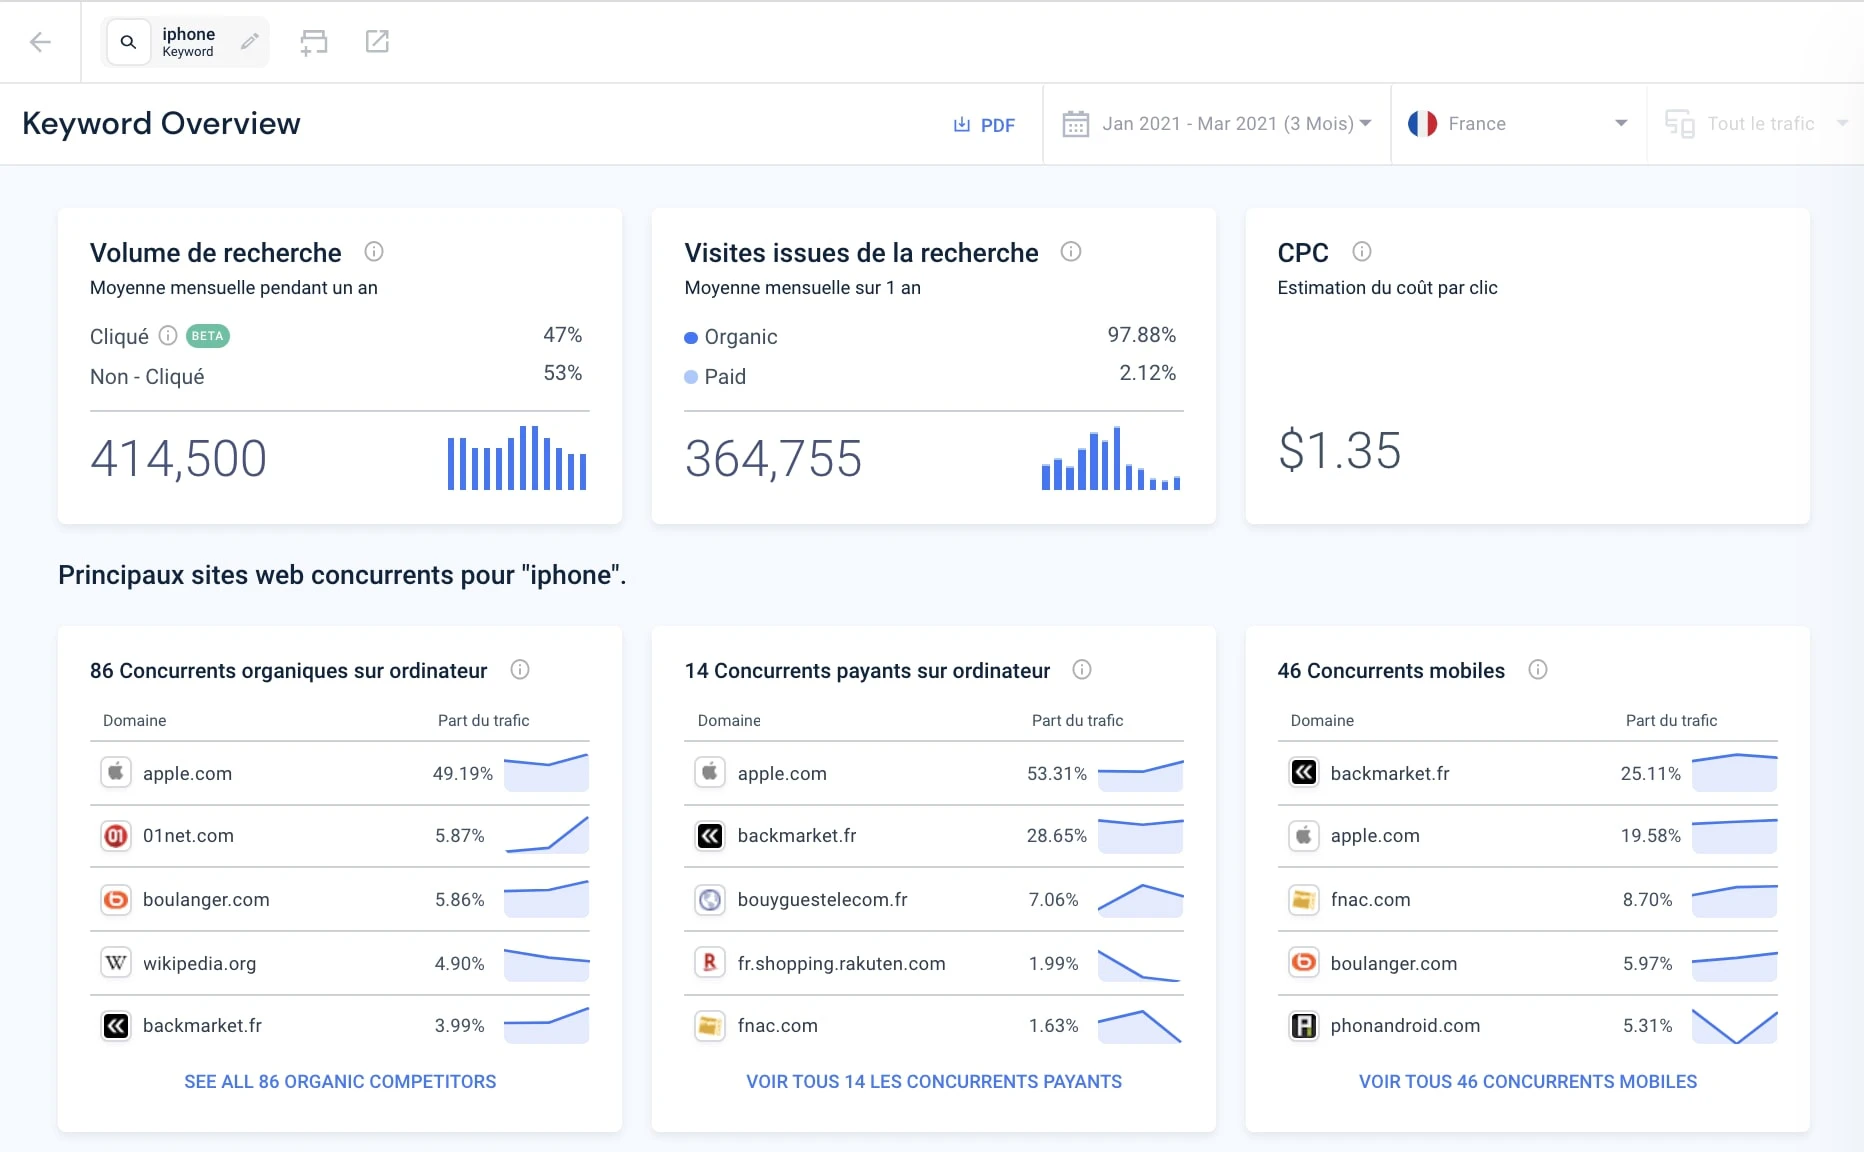Click the Organic legend dot
This screenshot has height=1152, width=1864.
tap(691, 338)
